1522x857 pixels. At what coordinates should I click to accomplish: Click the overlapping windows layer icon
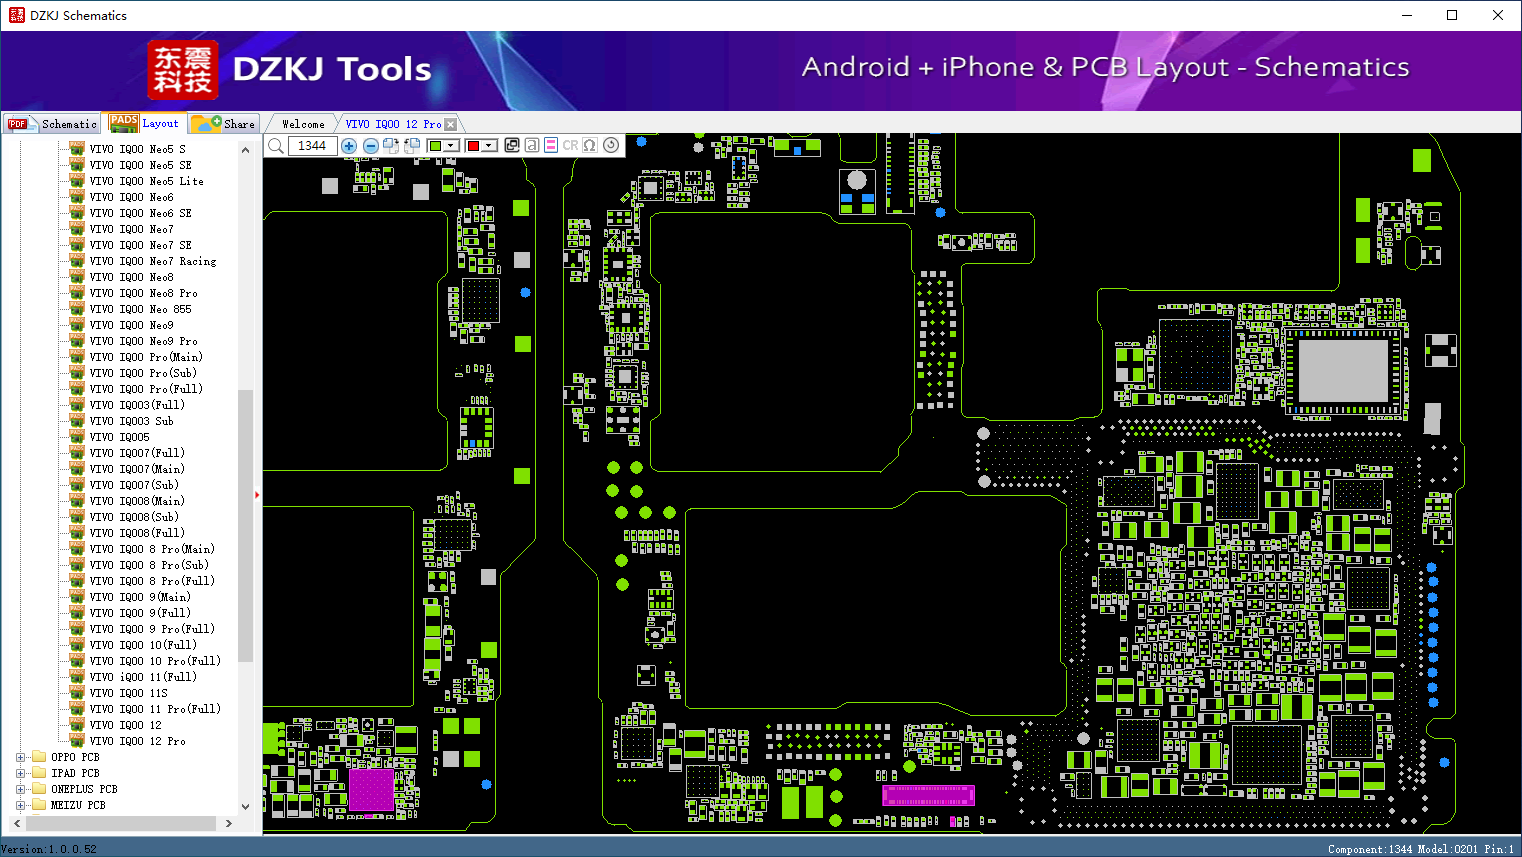(x=512, y=146)
